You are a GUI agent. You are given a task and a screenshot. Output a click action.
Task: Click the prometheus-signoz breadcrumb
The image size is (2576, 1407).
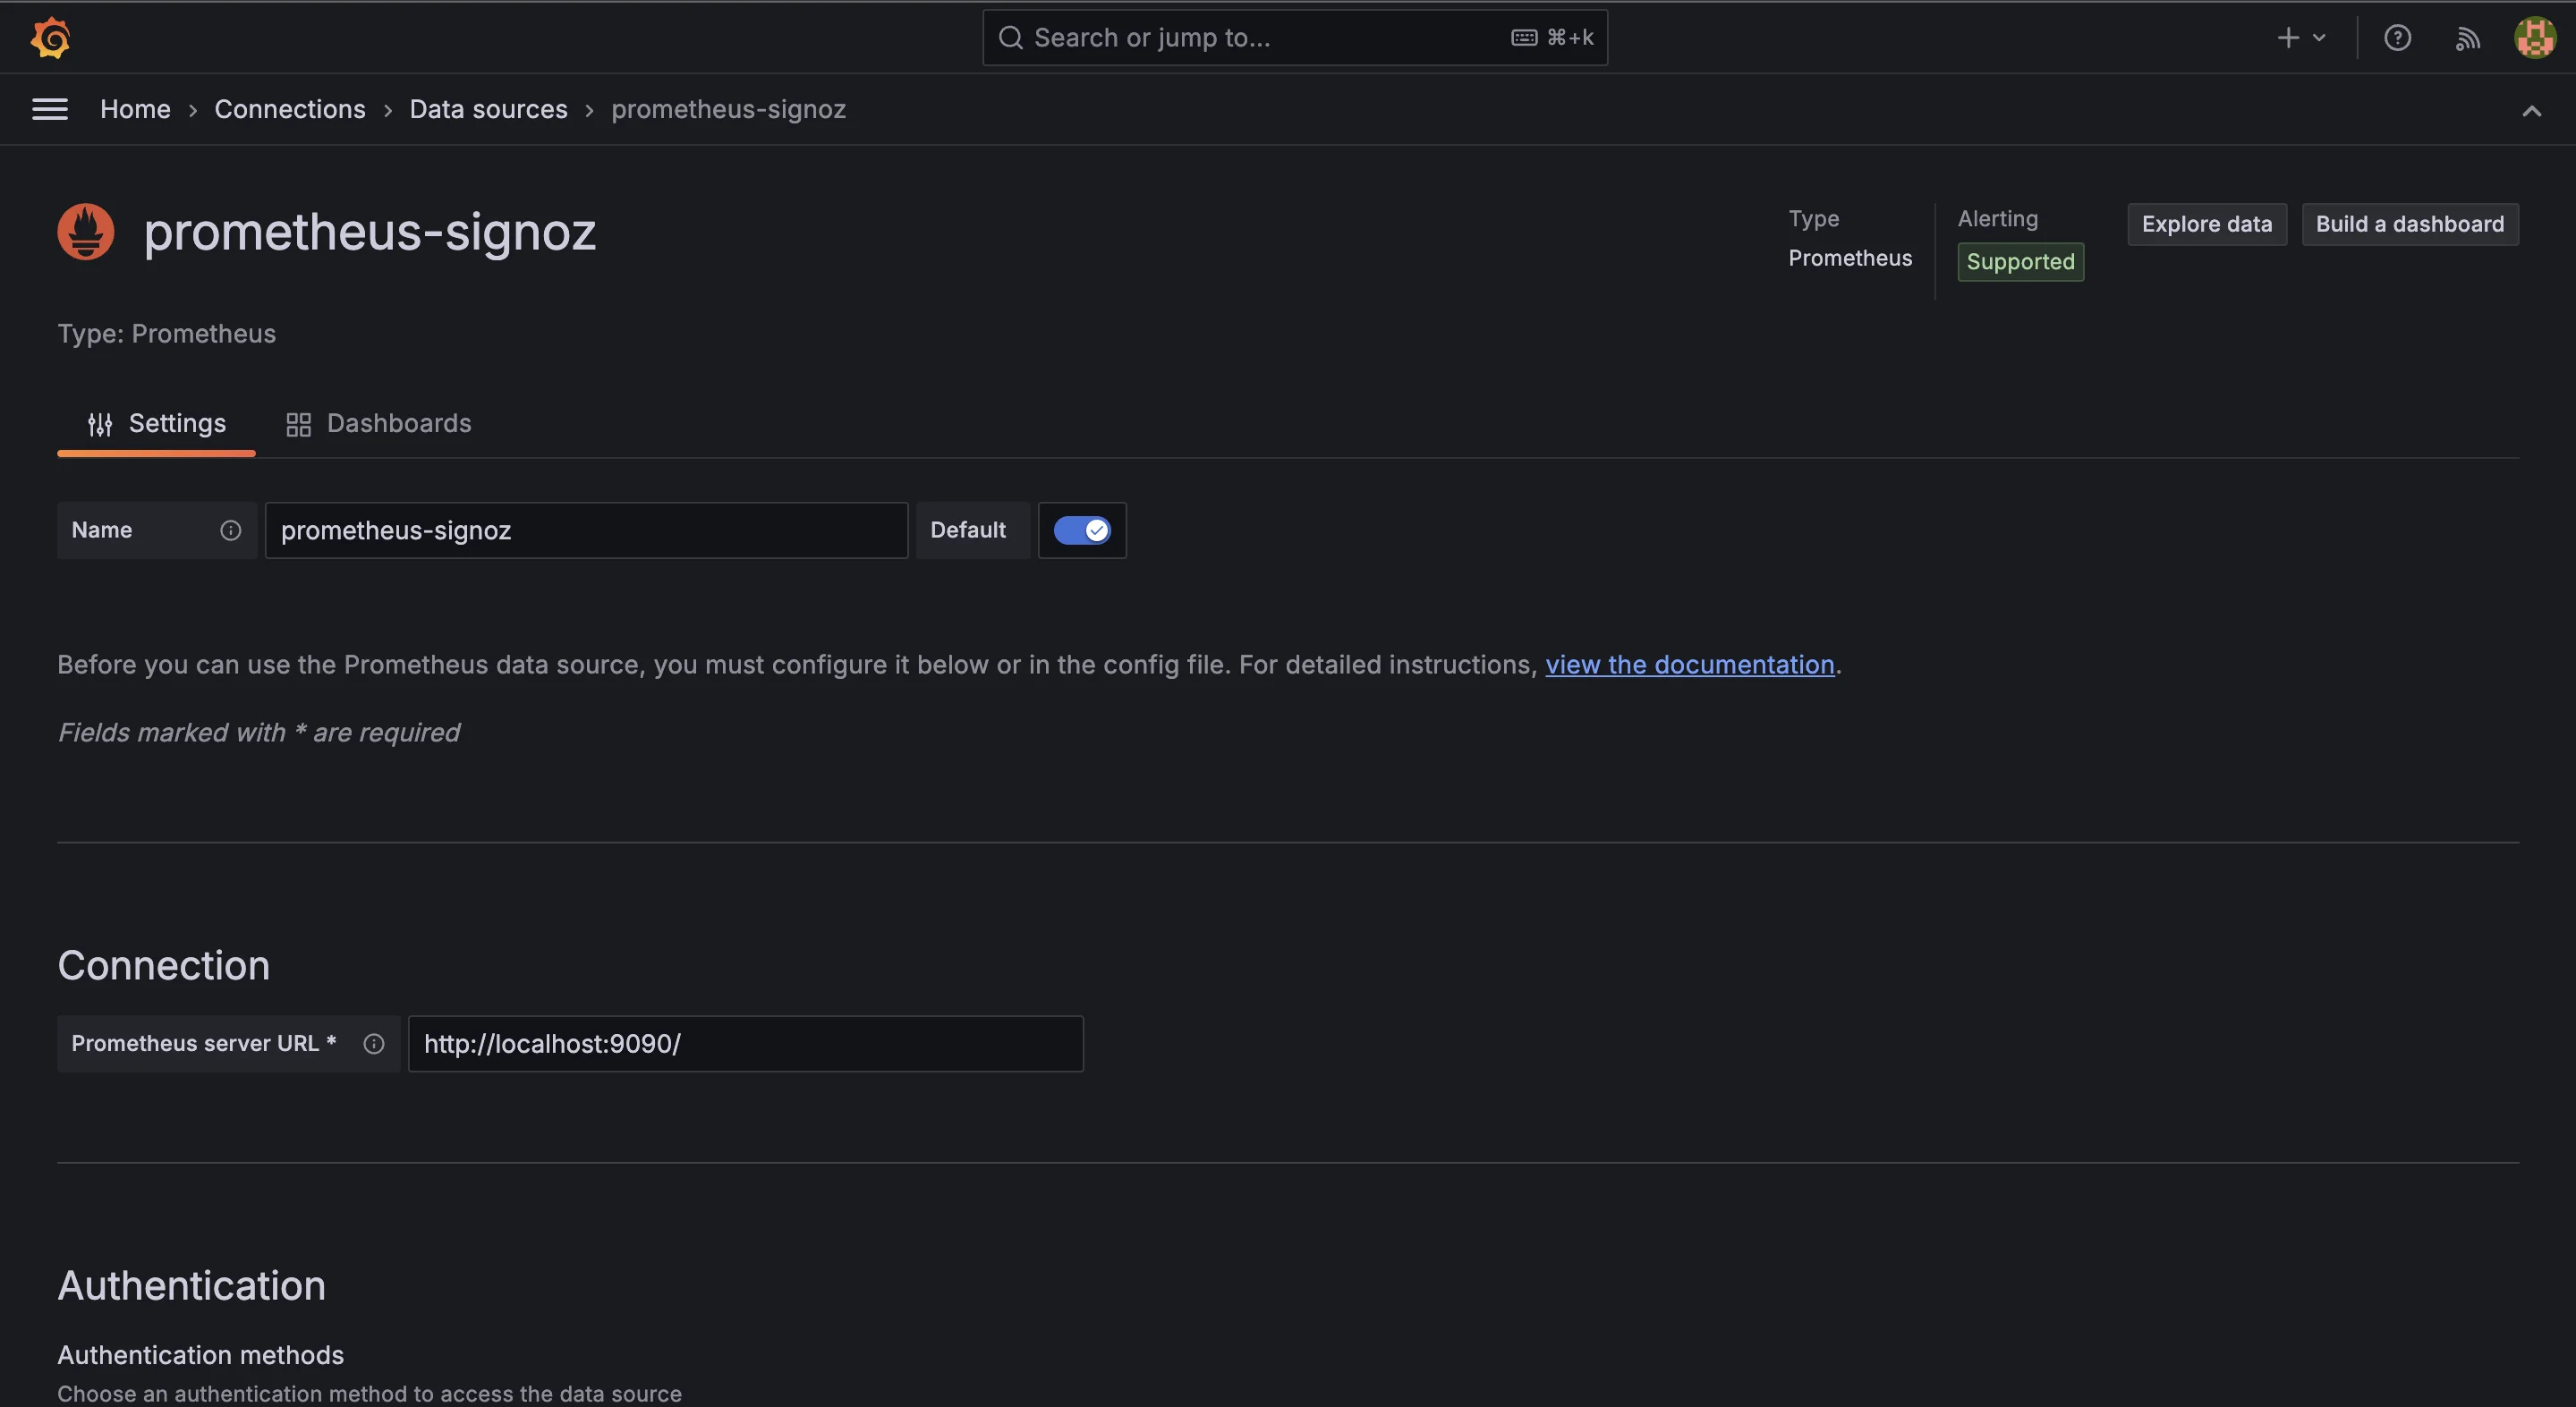(x=728, y=109)
